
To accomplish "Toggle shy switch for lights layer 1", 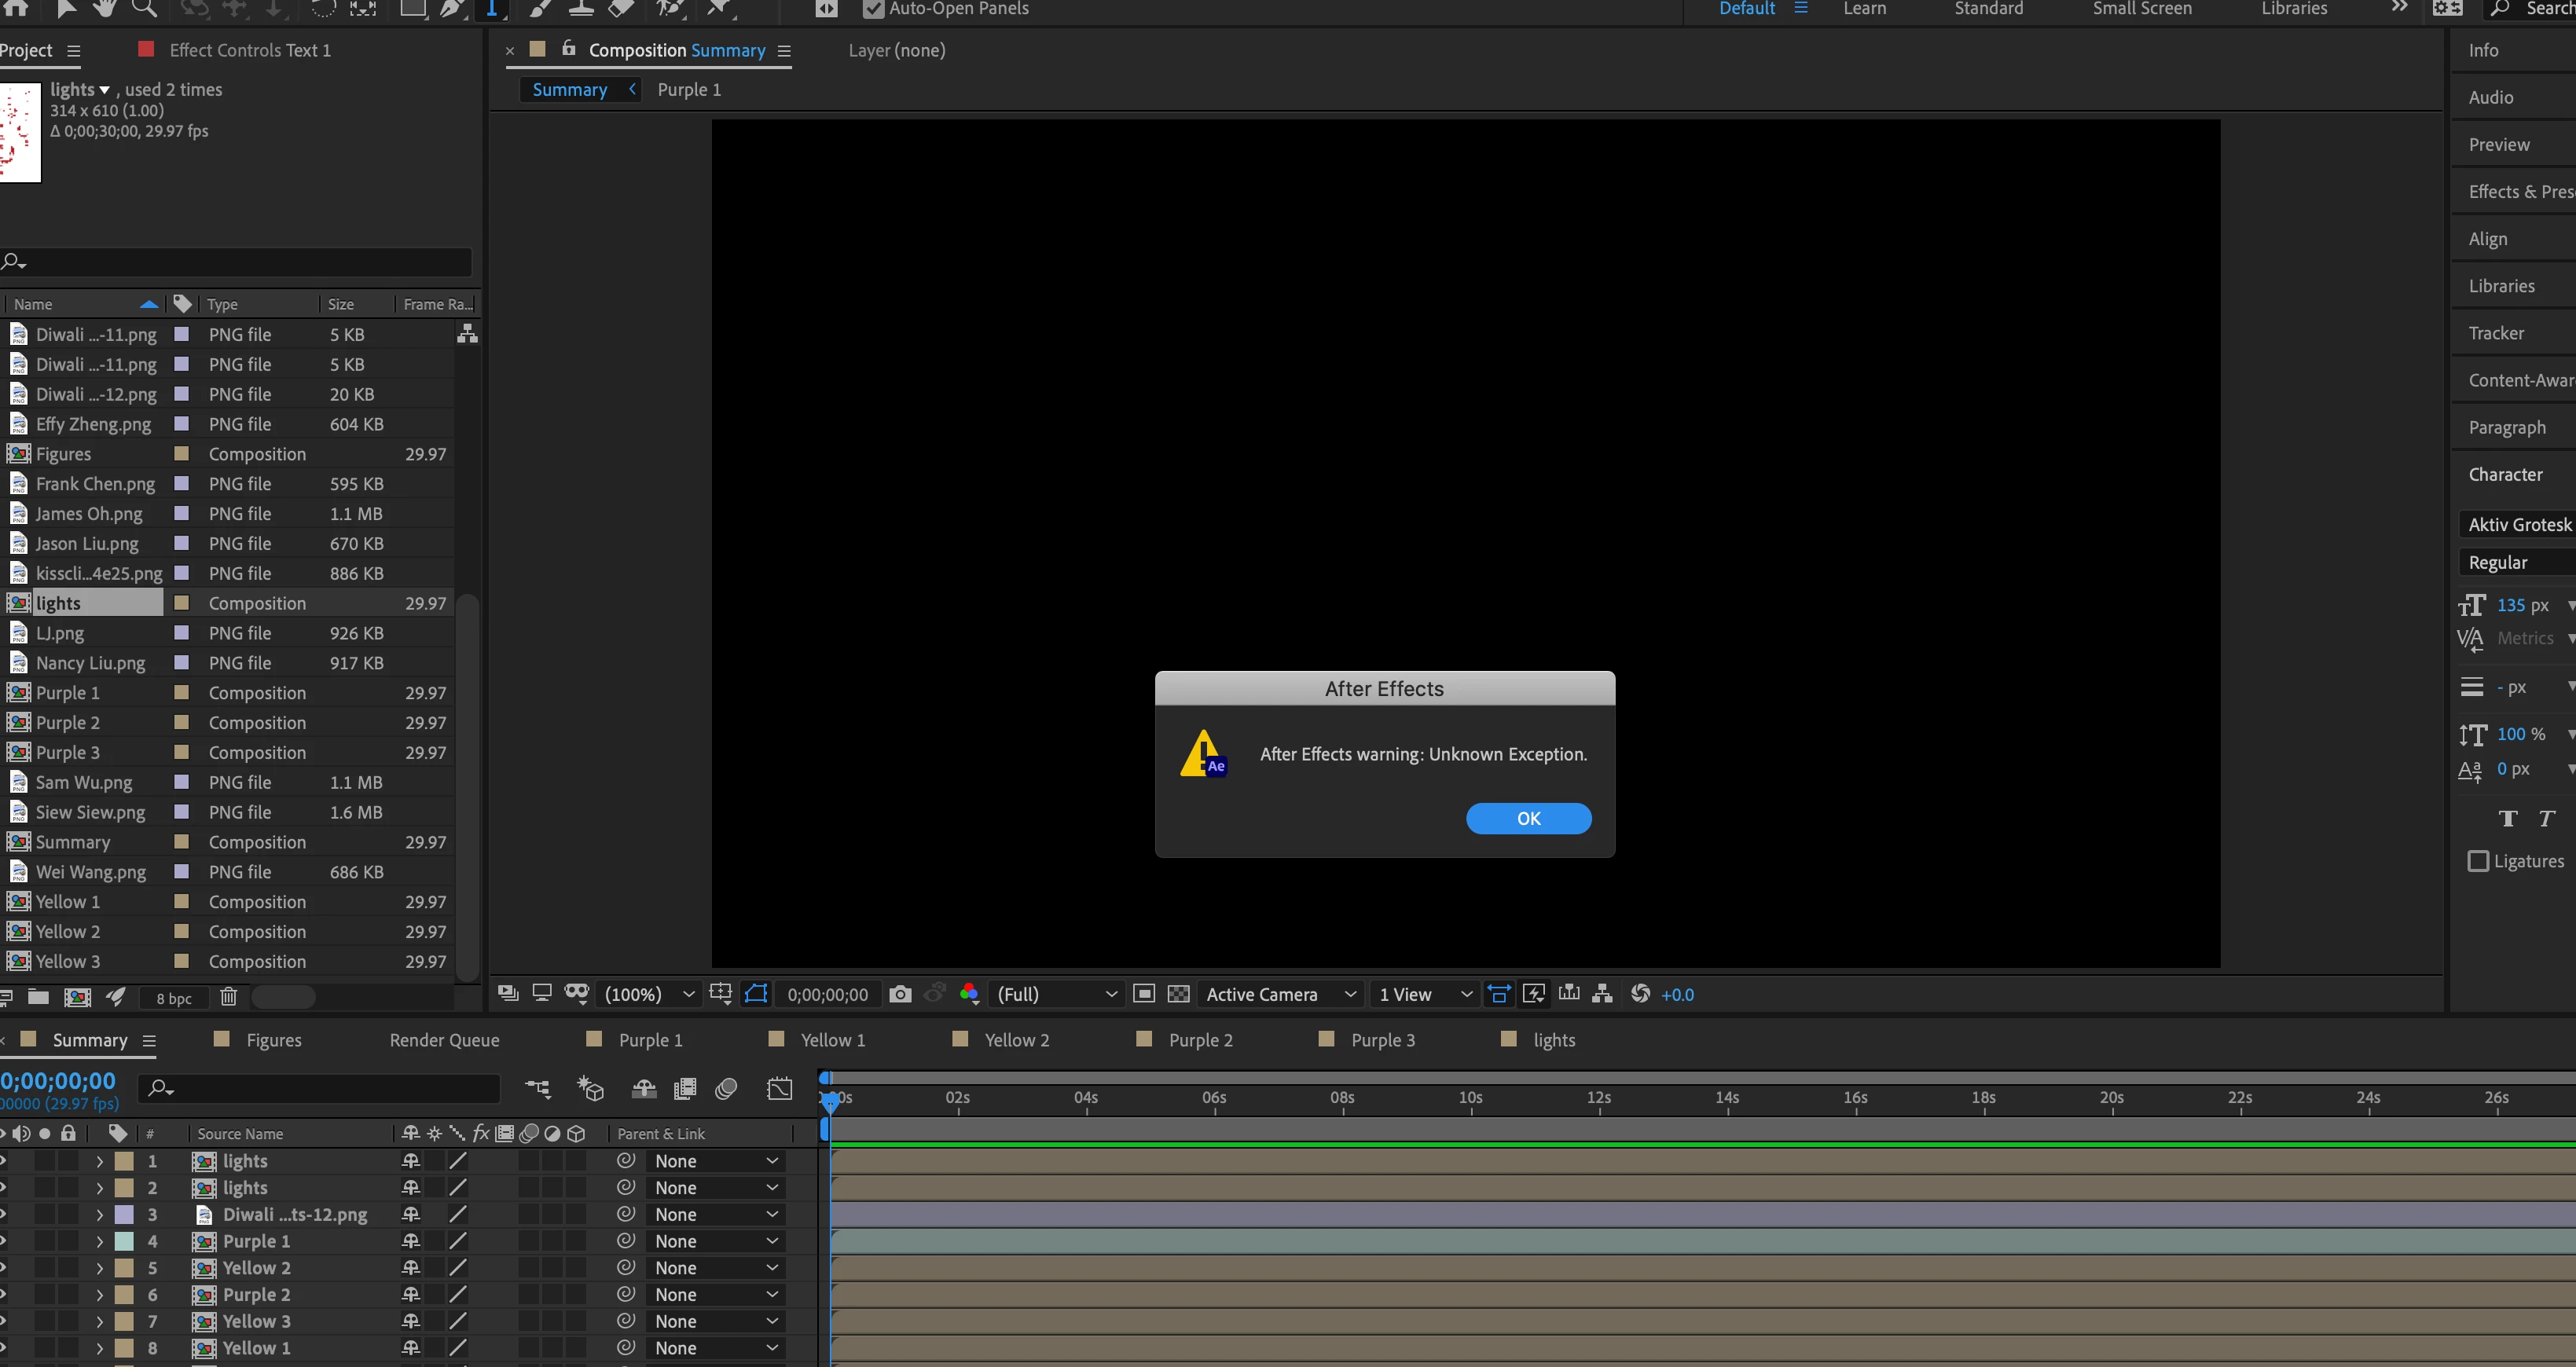I will tap(410, 1161).
